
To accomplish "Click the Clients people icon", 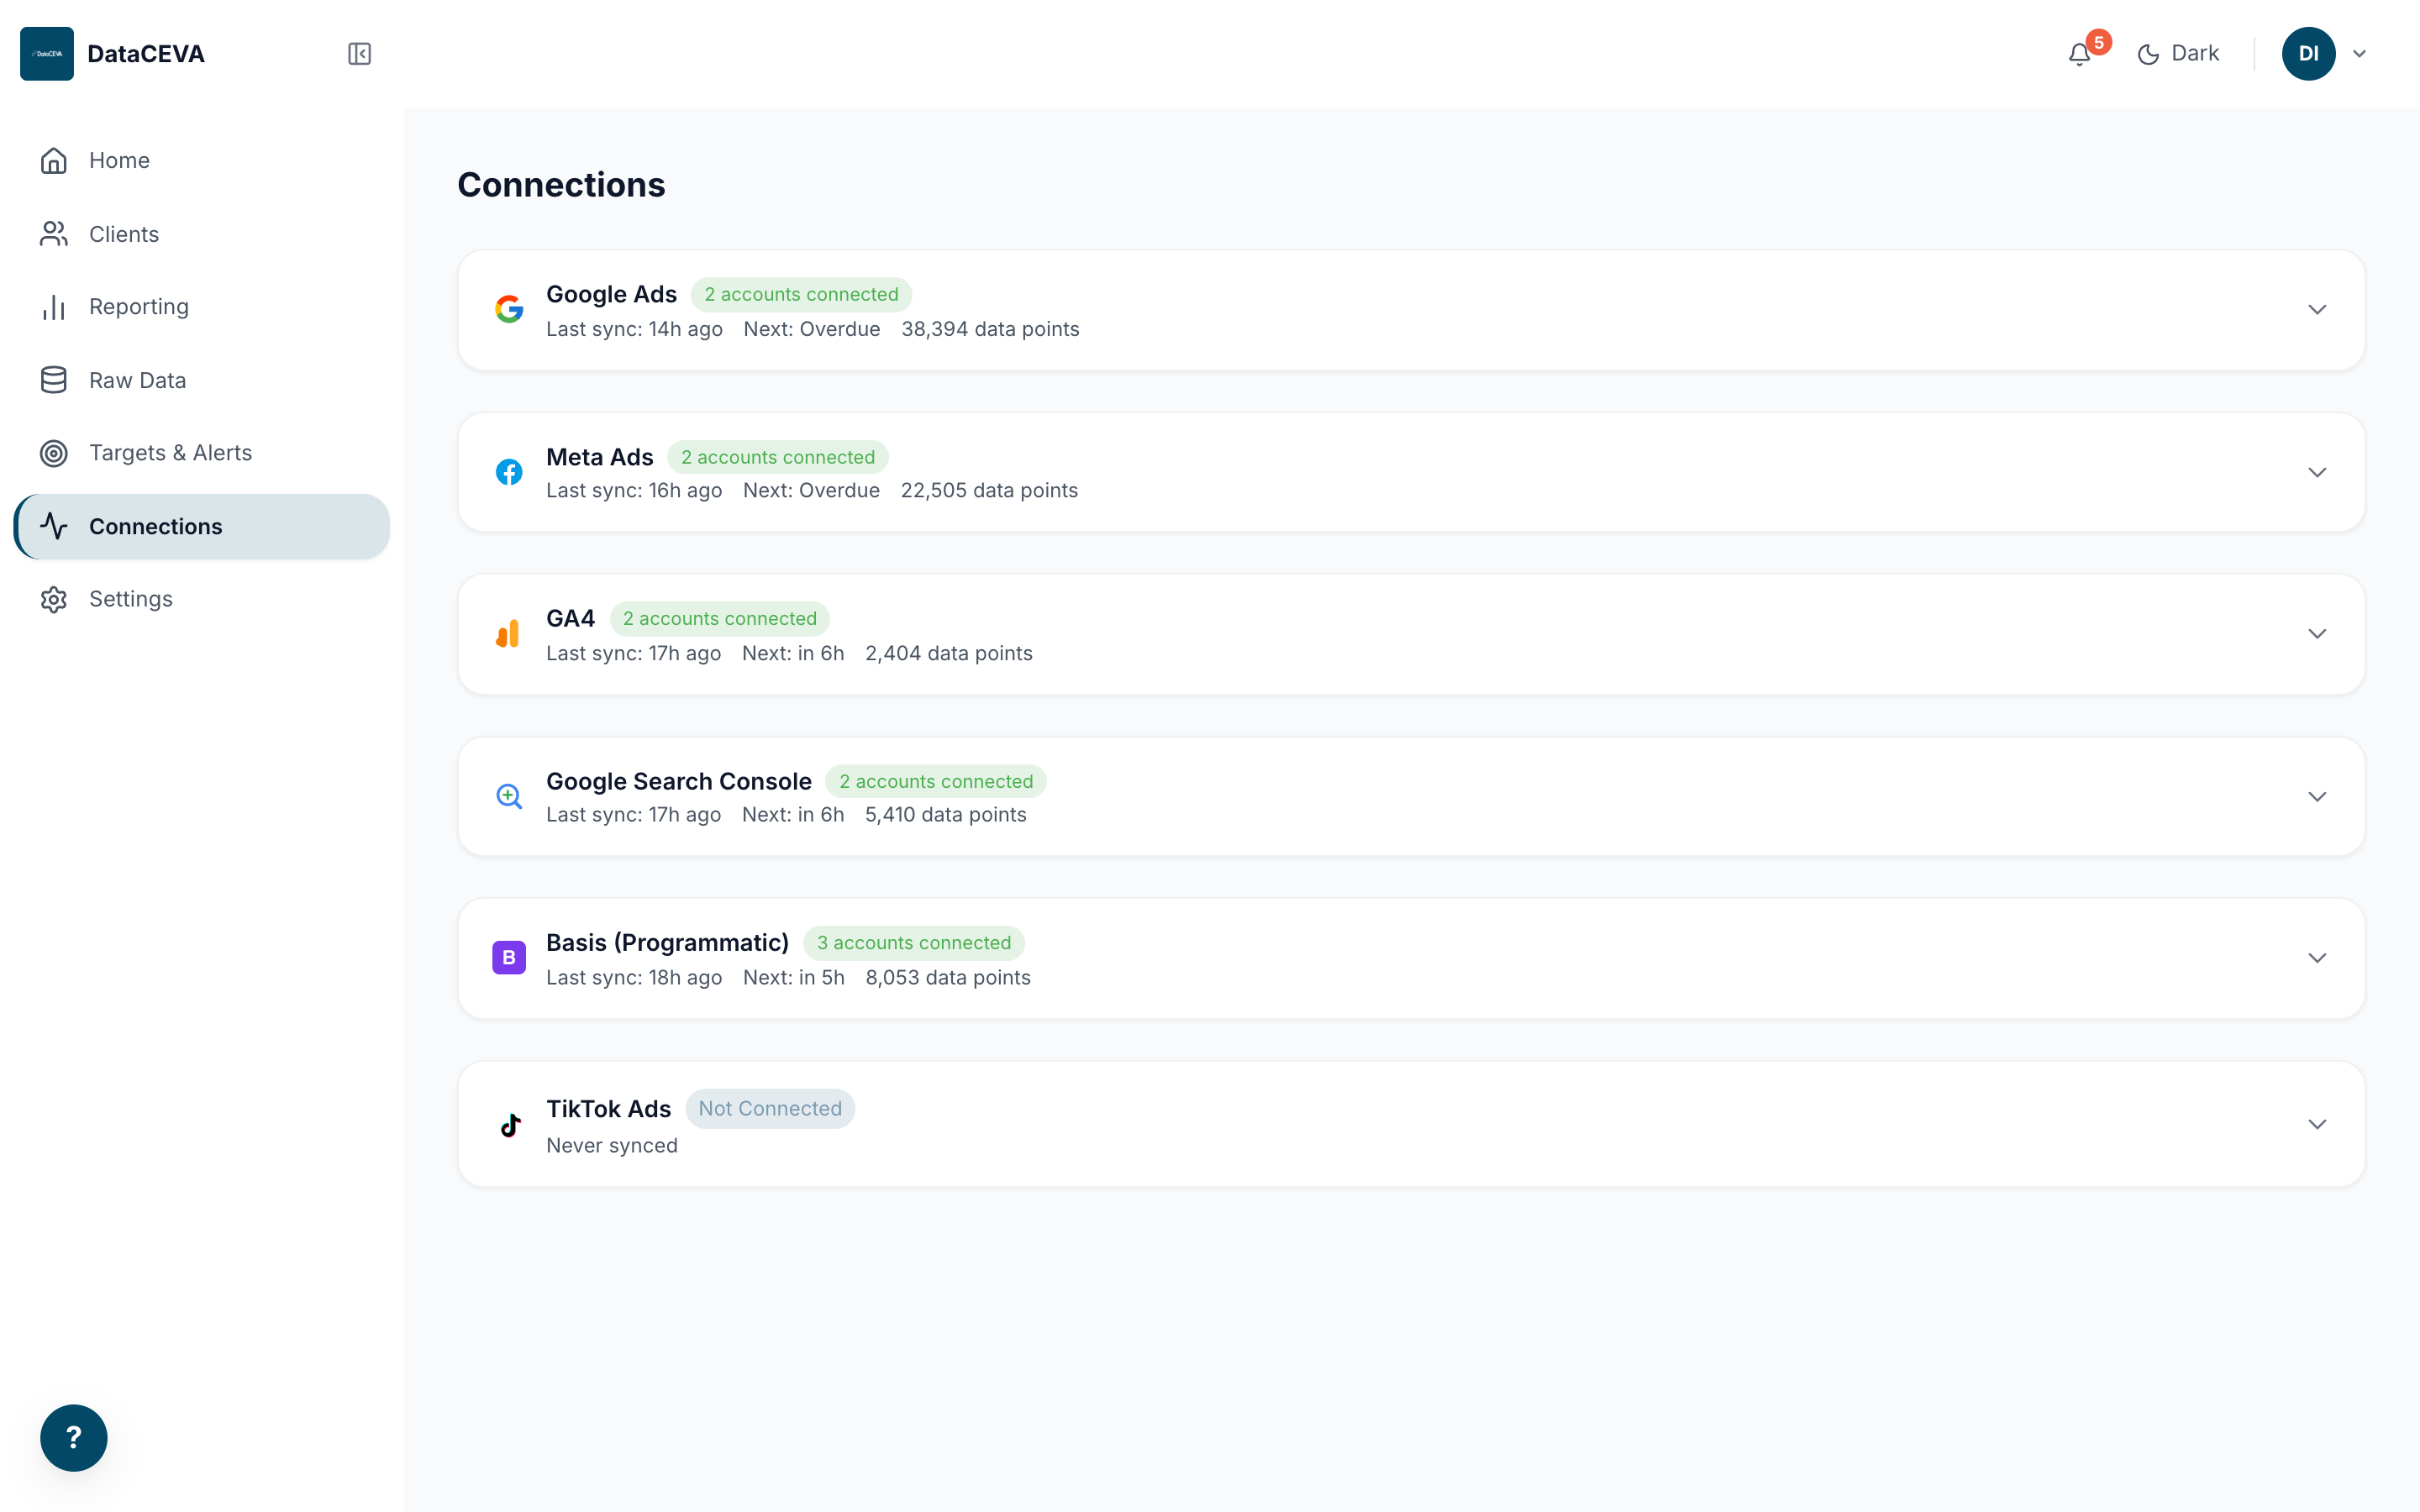I will point(54,234).
